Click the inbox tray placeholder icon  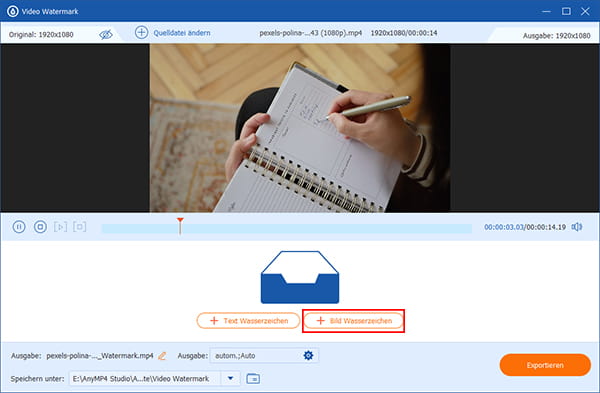point(300,277)
